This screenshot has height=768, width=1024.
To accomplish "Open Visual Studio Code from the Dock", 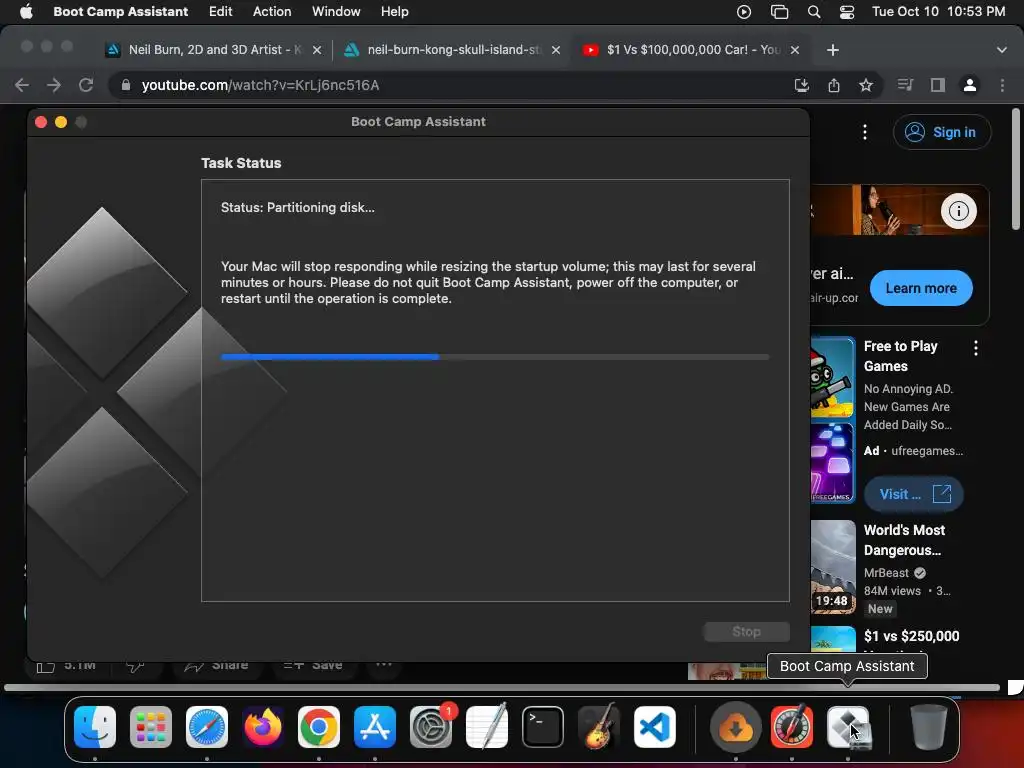I will pyautogui.click(x=655, y=727).
